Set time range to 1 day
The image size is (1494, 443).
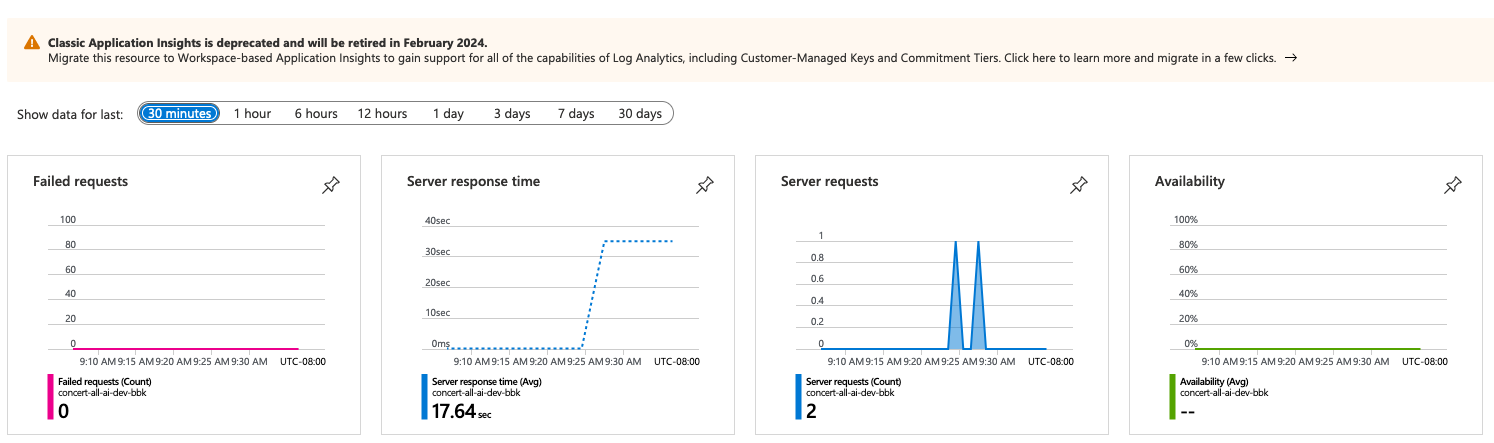click(448, 114)
